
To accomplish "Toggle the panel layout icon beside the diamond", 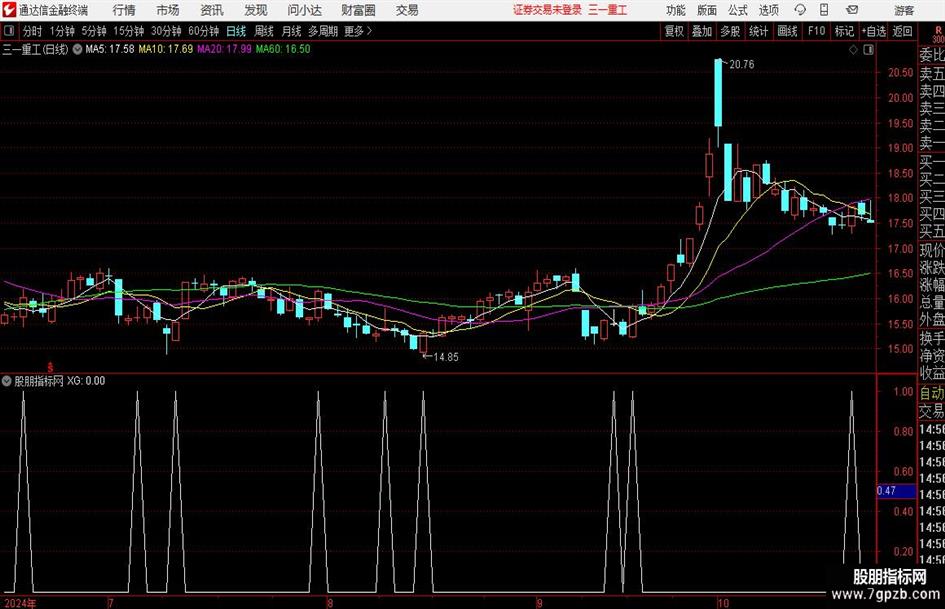I will pyautogui.click(x=868, y=50).
